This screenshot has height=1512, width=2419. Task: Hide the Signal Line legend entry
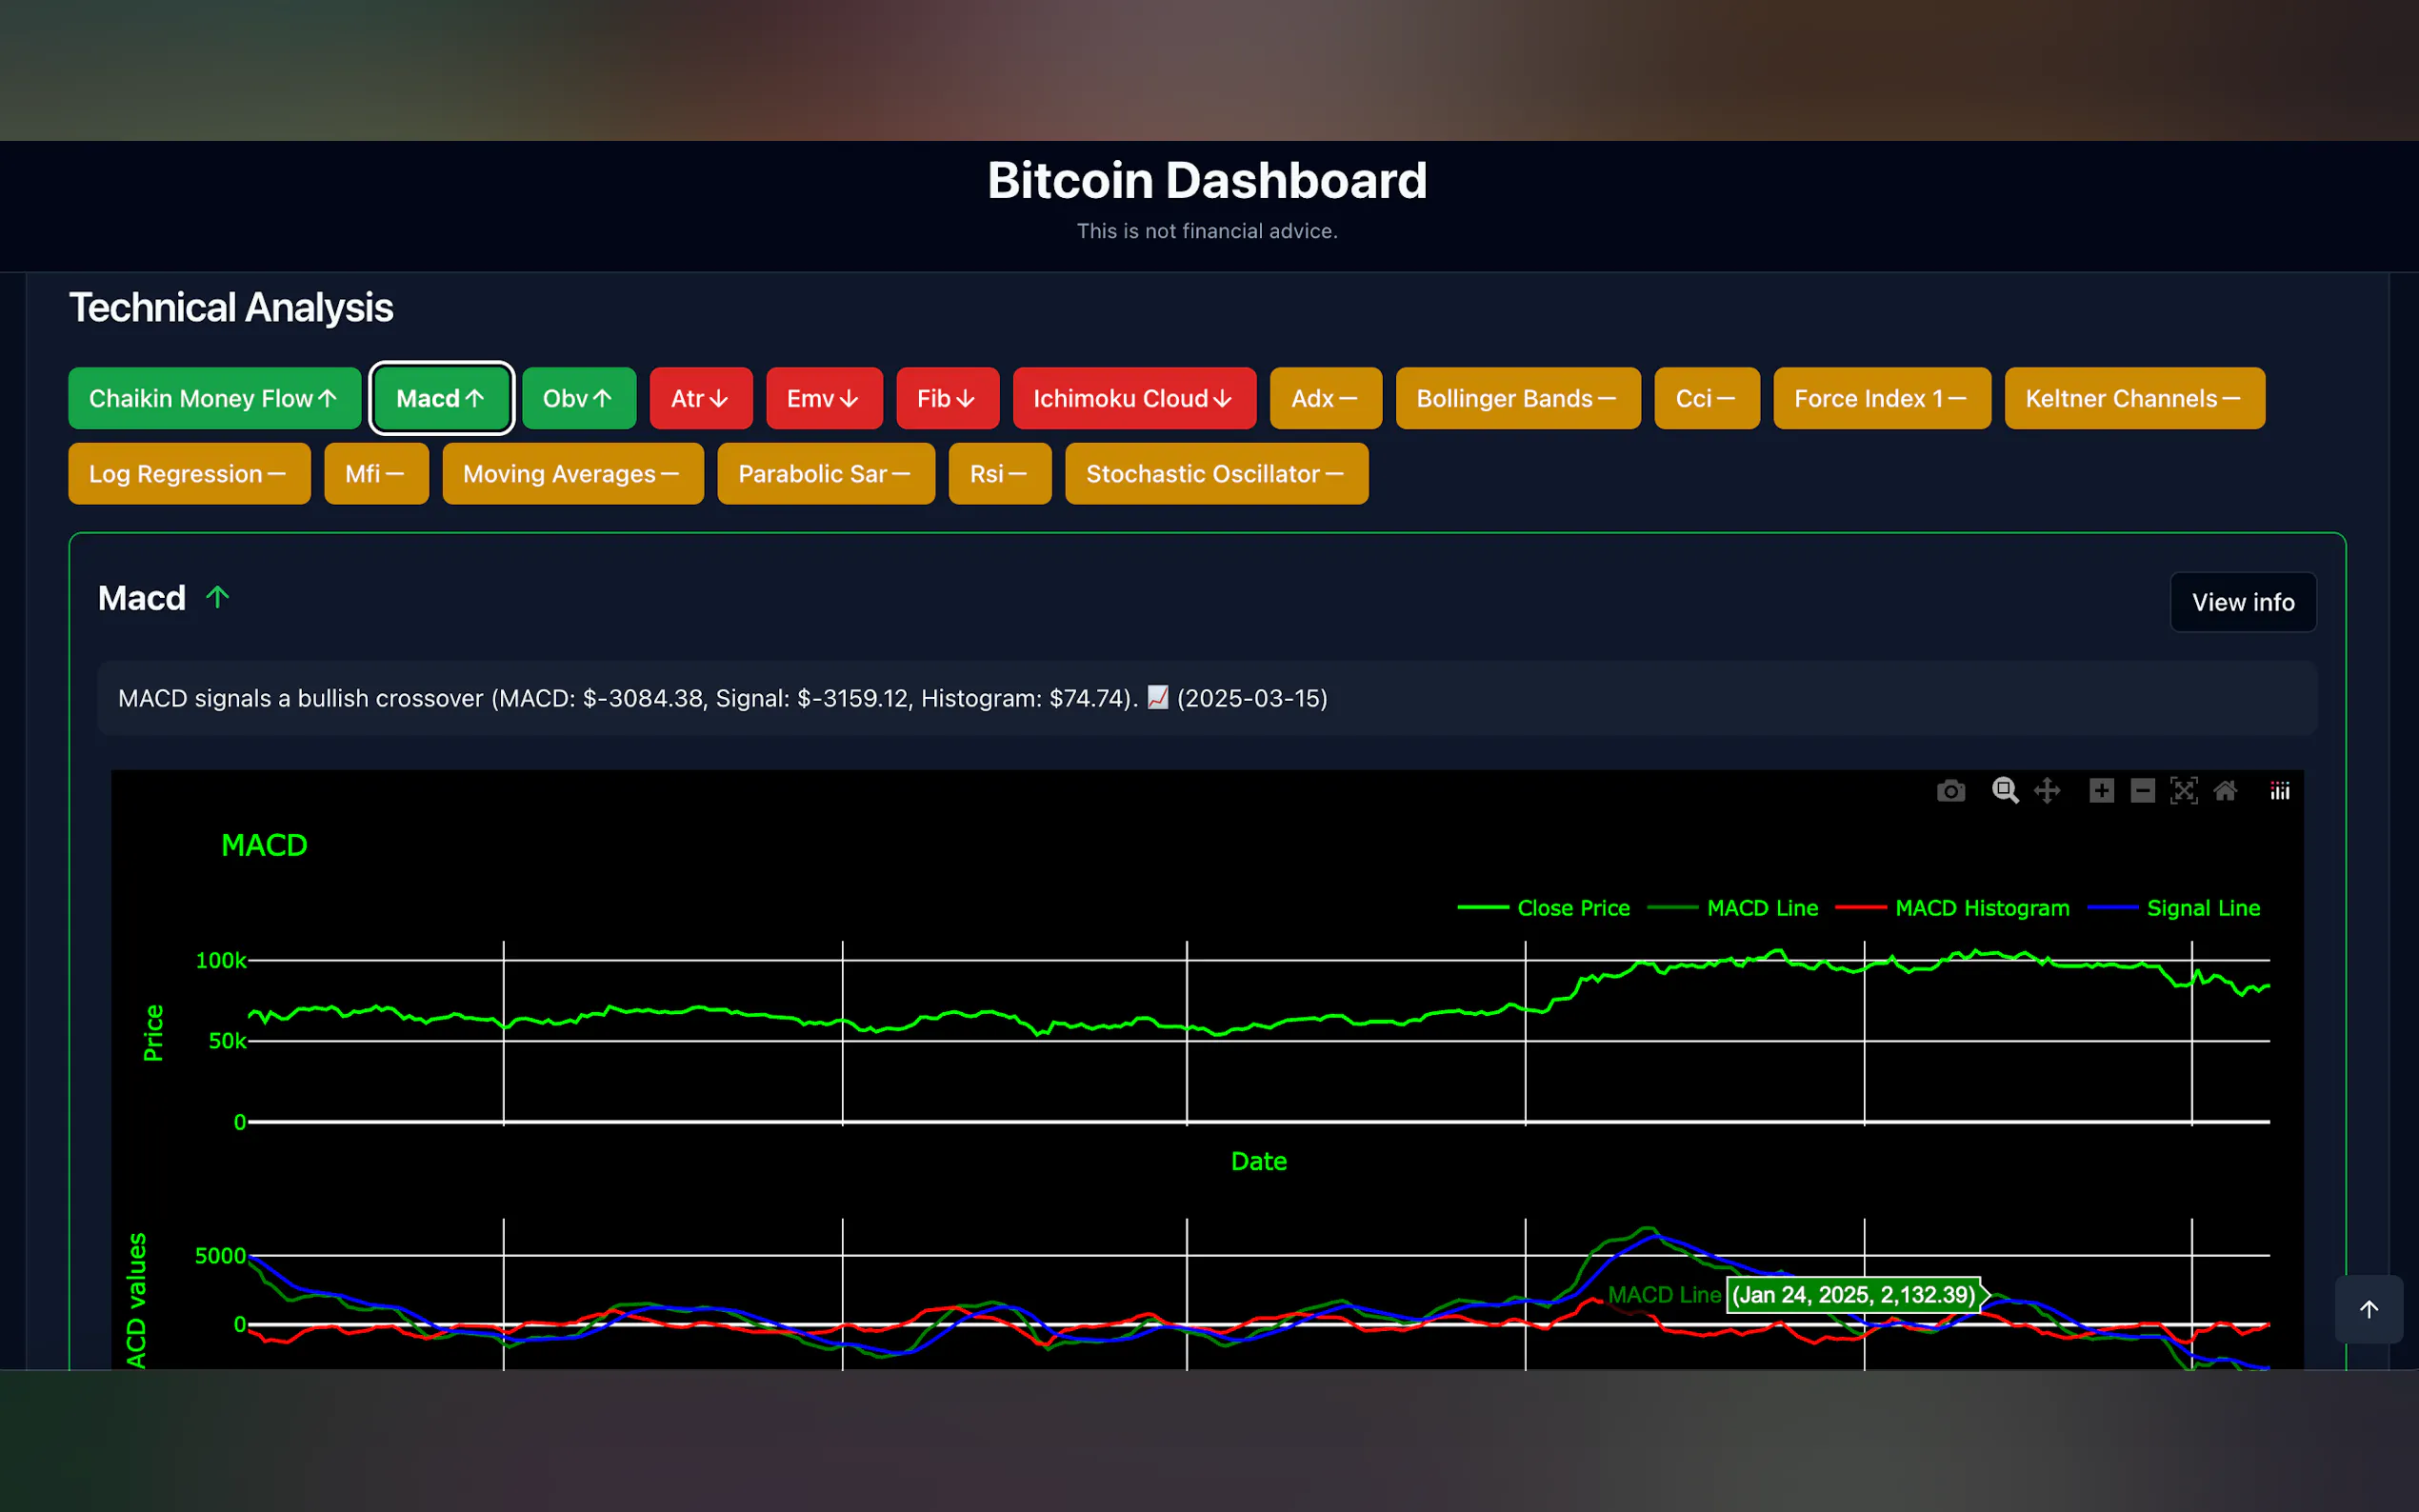pos(2202,908)
